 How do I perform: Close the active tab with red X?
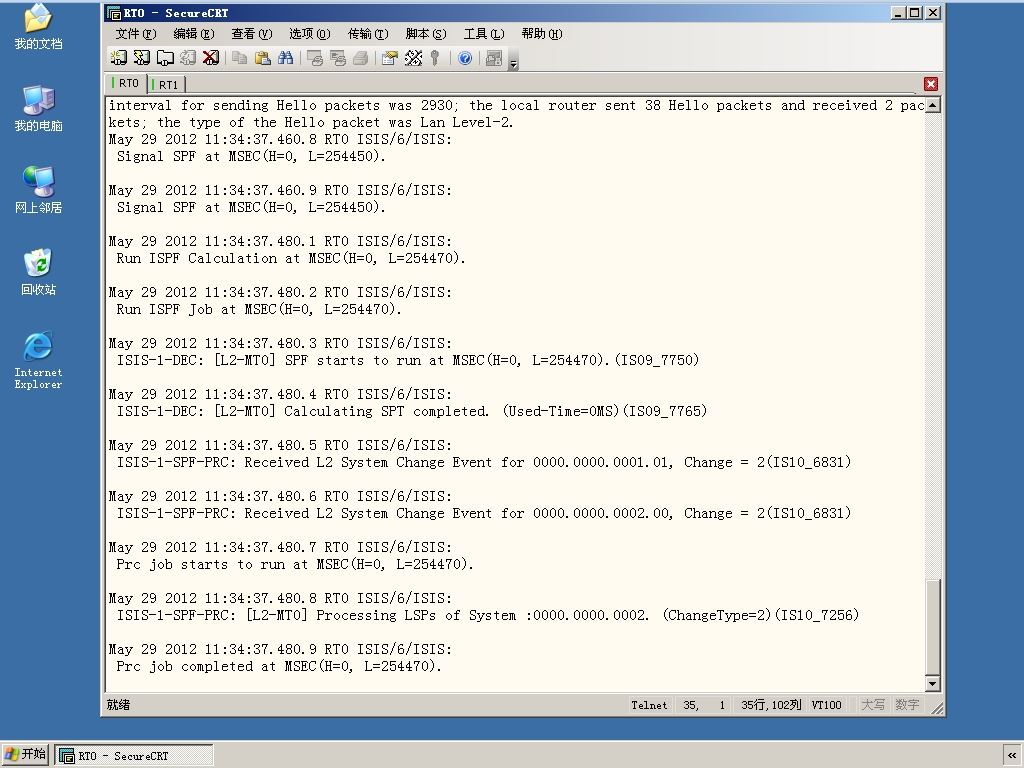[931, 84]
